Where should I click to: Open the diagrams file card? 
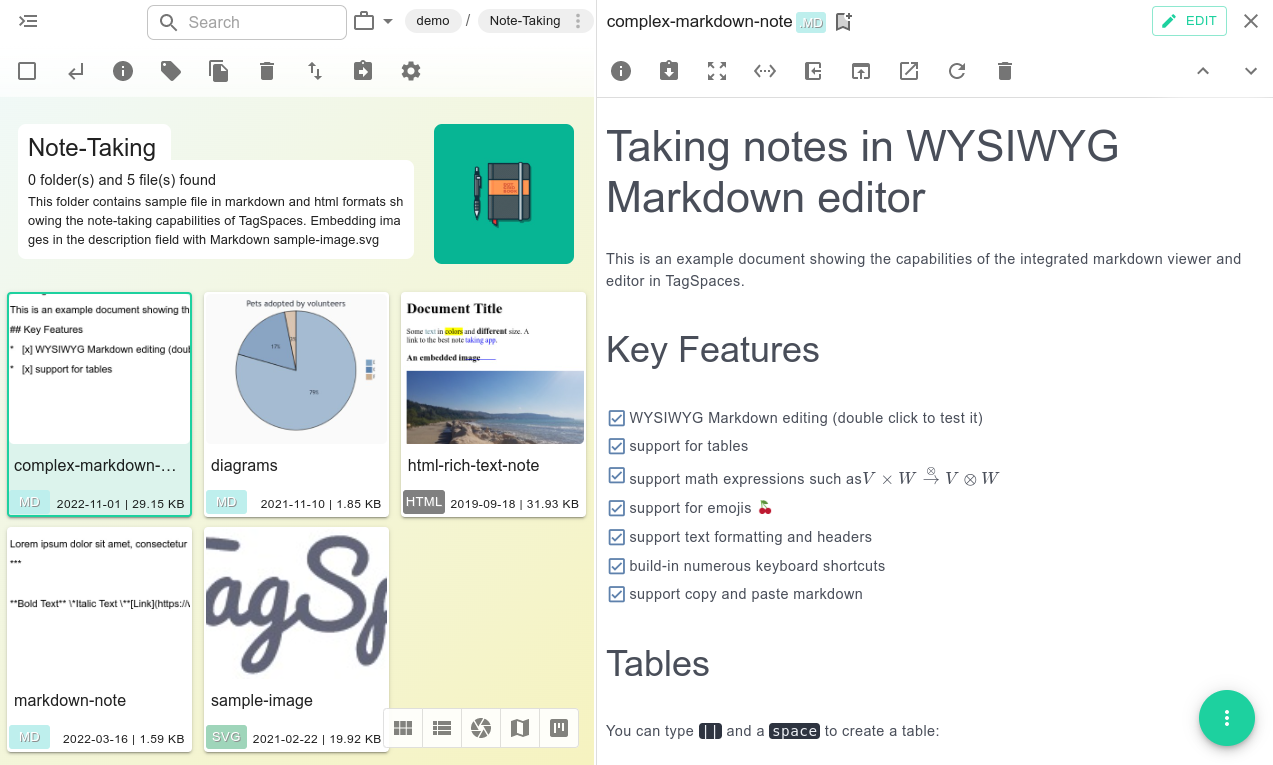tap(296, 404)
